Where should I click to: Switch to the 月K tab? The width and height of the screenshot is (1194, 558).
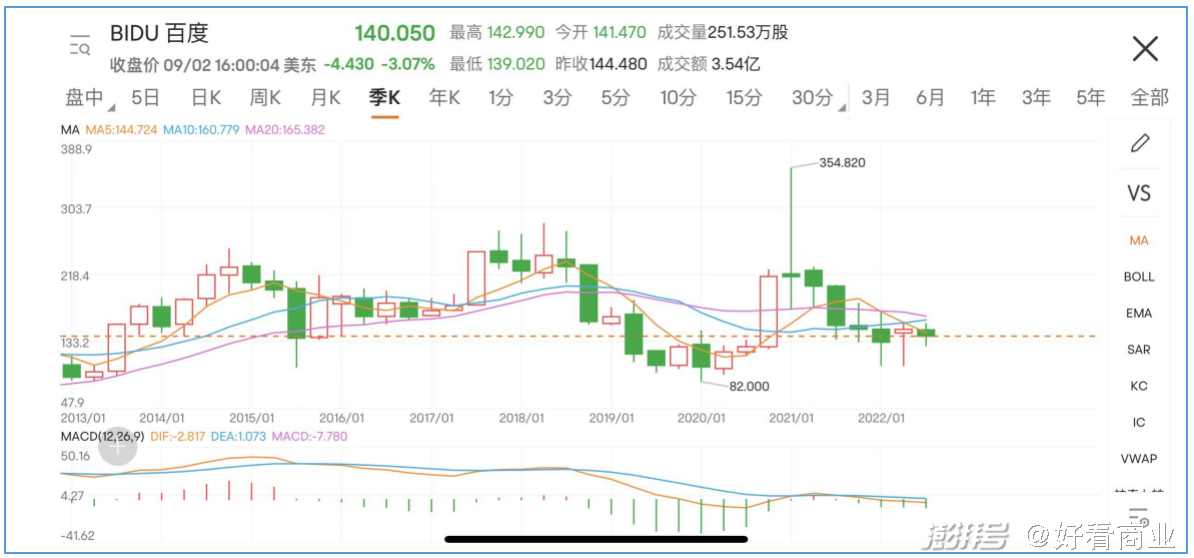[325, 97]
